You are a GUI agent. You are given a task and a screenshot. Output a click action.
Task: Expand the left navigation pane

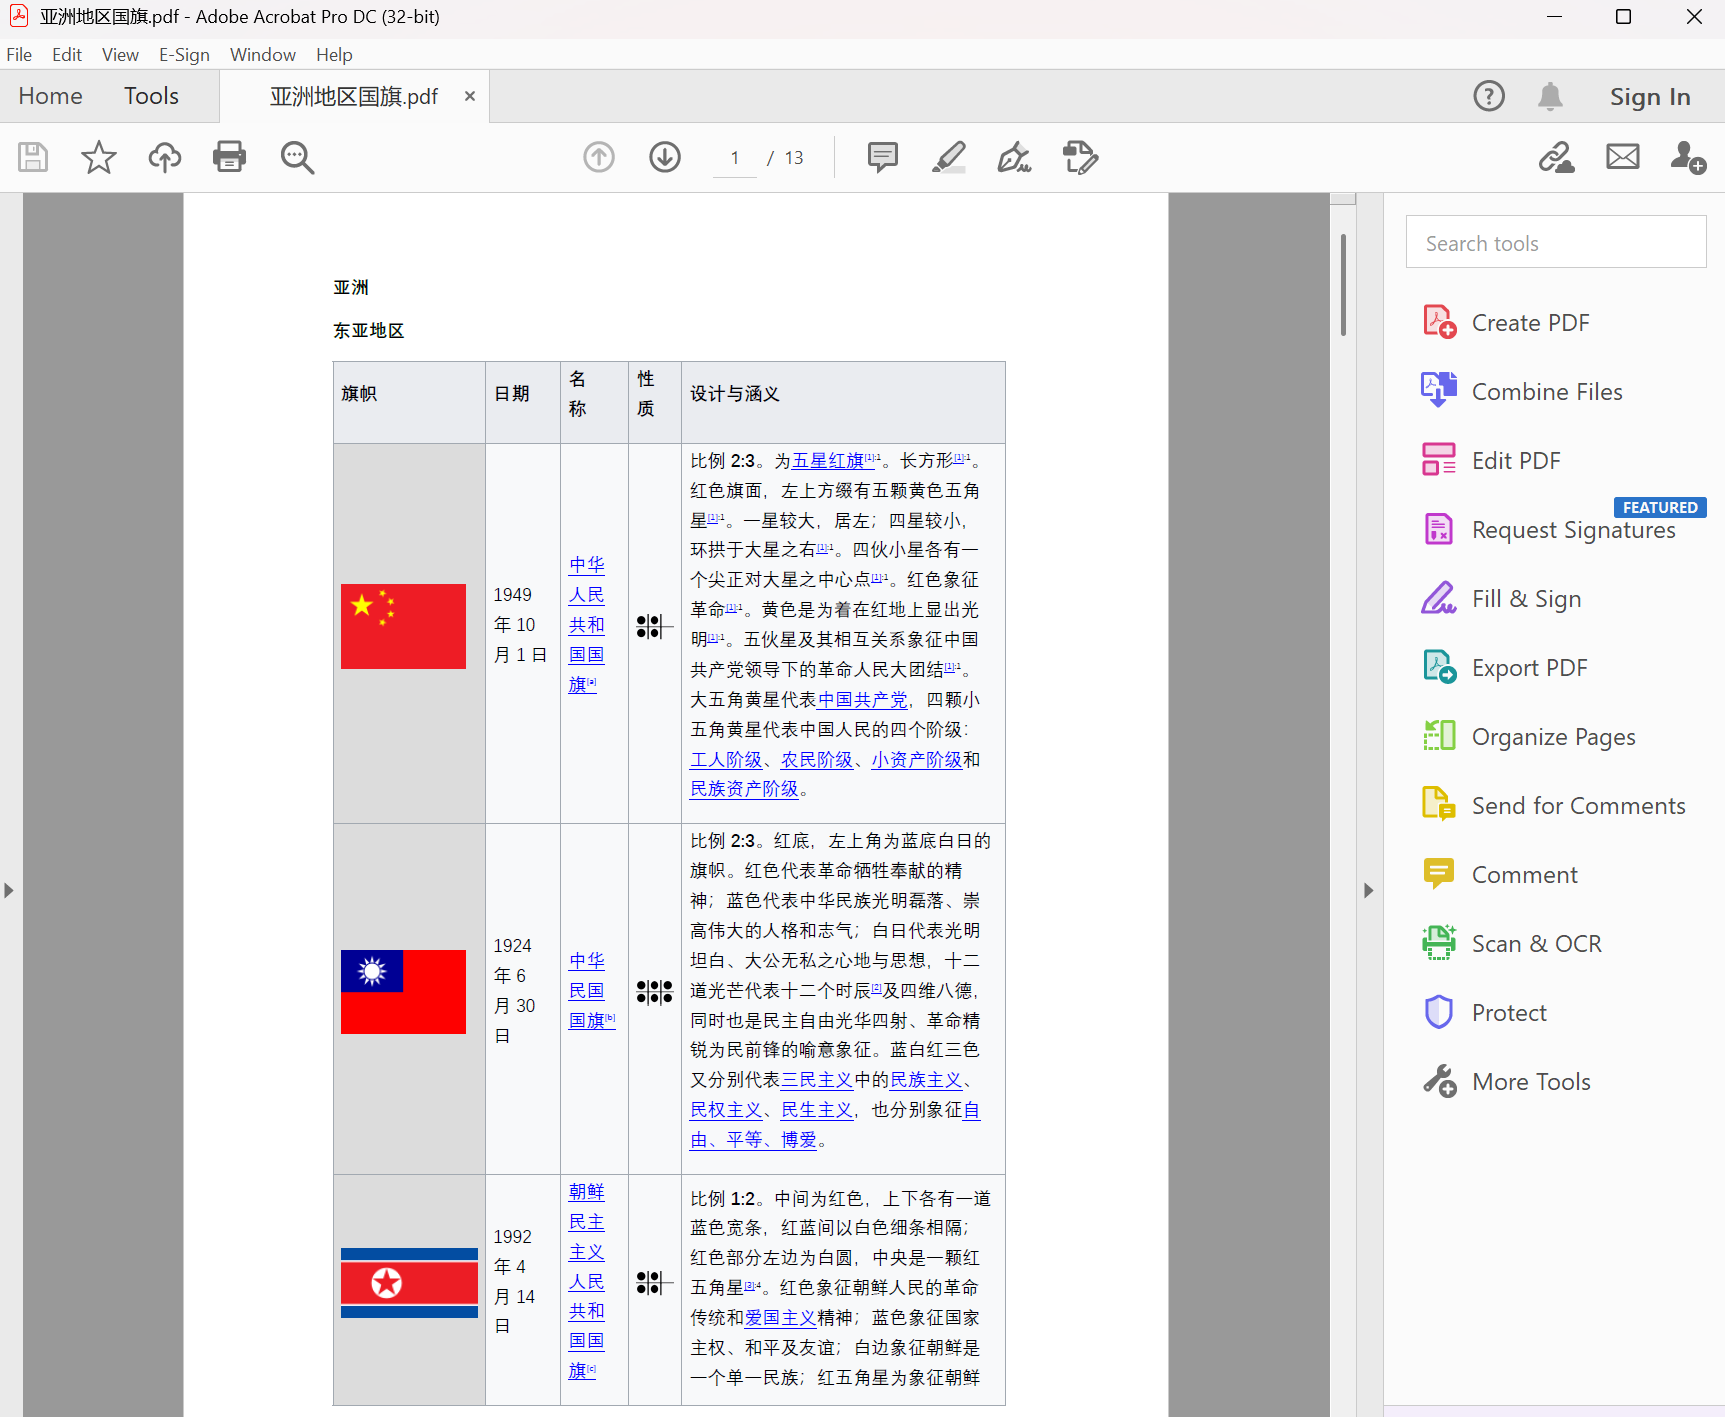8,890
